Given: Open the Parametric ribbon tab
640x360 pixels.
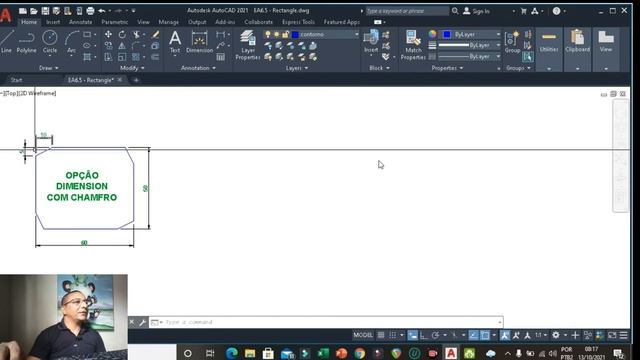Looking at the screenshot, I should 115,22.
